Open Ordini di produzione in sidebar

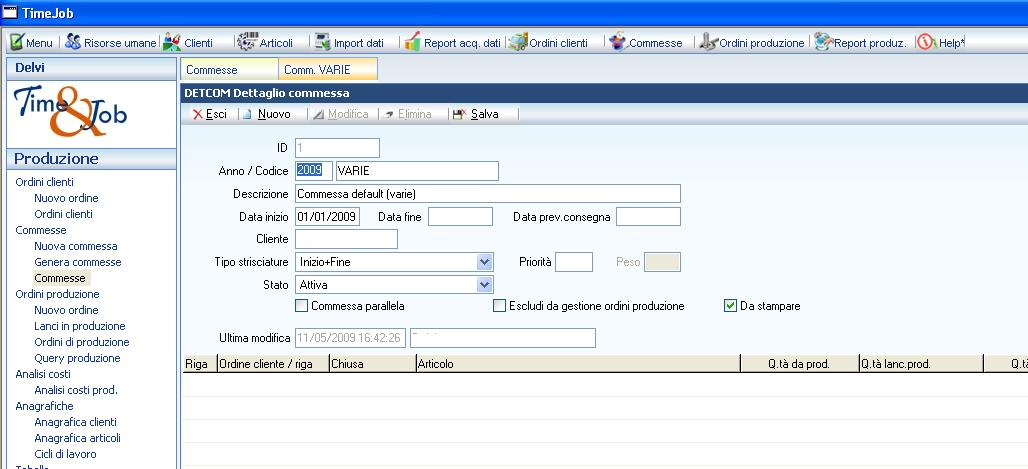click(x=82, y=342)
